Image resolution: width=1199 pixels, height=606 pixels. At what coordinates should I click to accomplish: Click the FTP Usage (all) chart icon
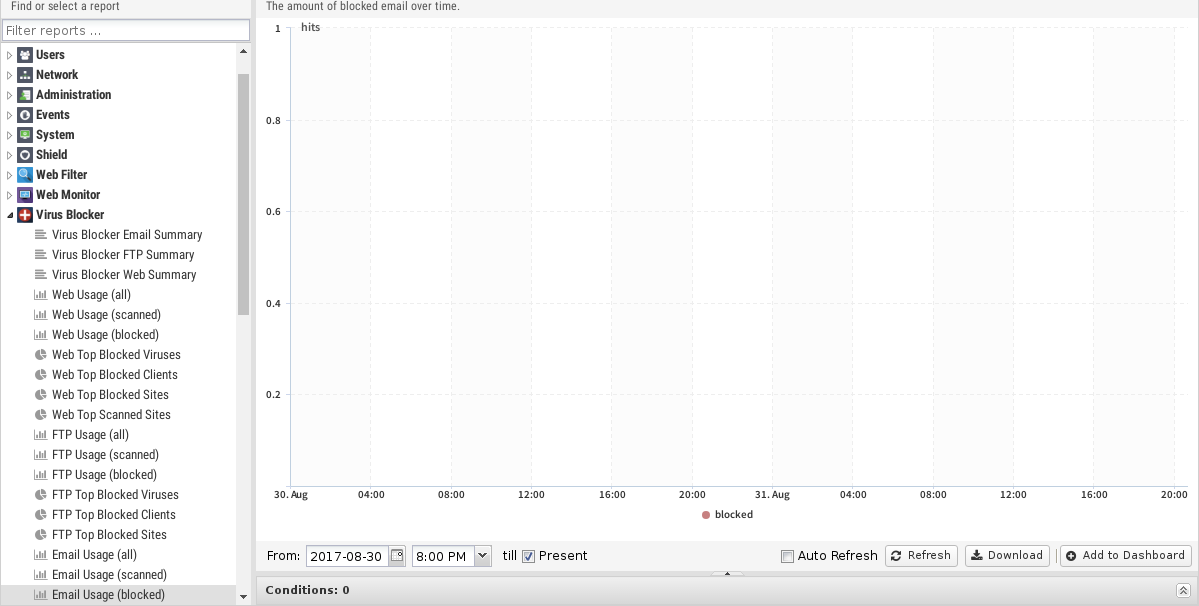[x=41, y=435]
